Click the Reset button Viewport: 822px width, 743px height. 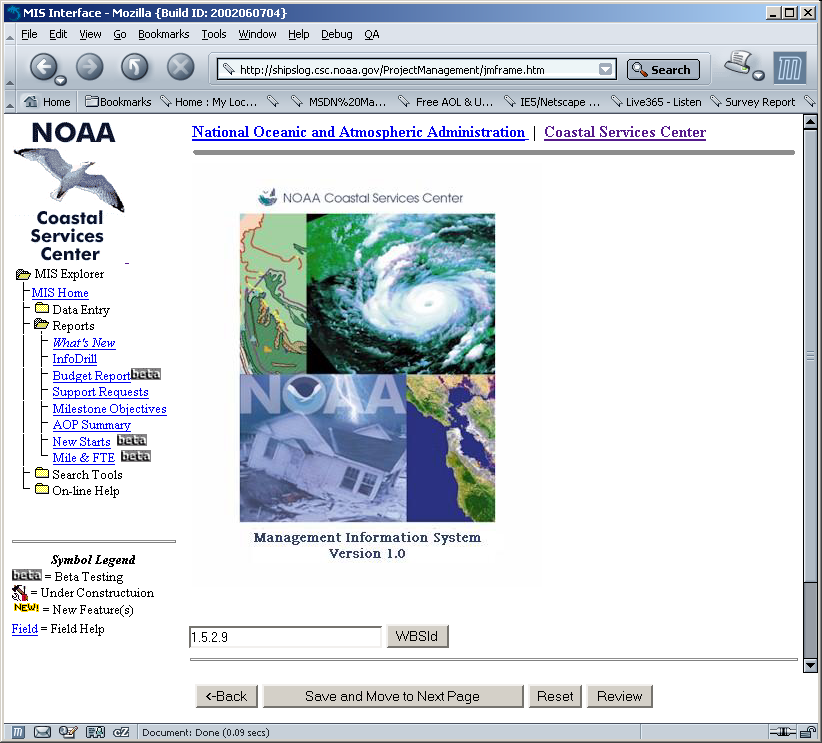[x=555, y=696]
